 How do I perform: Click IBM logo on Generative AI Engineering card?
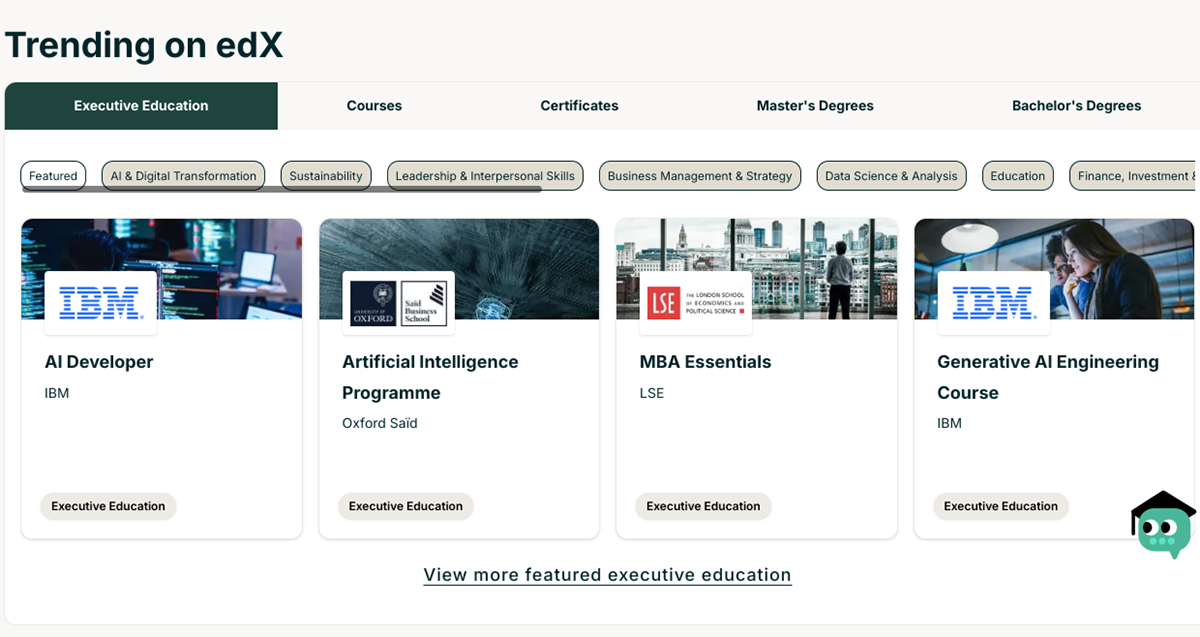[x=993, y=302]
